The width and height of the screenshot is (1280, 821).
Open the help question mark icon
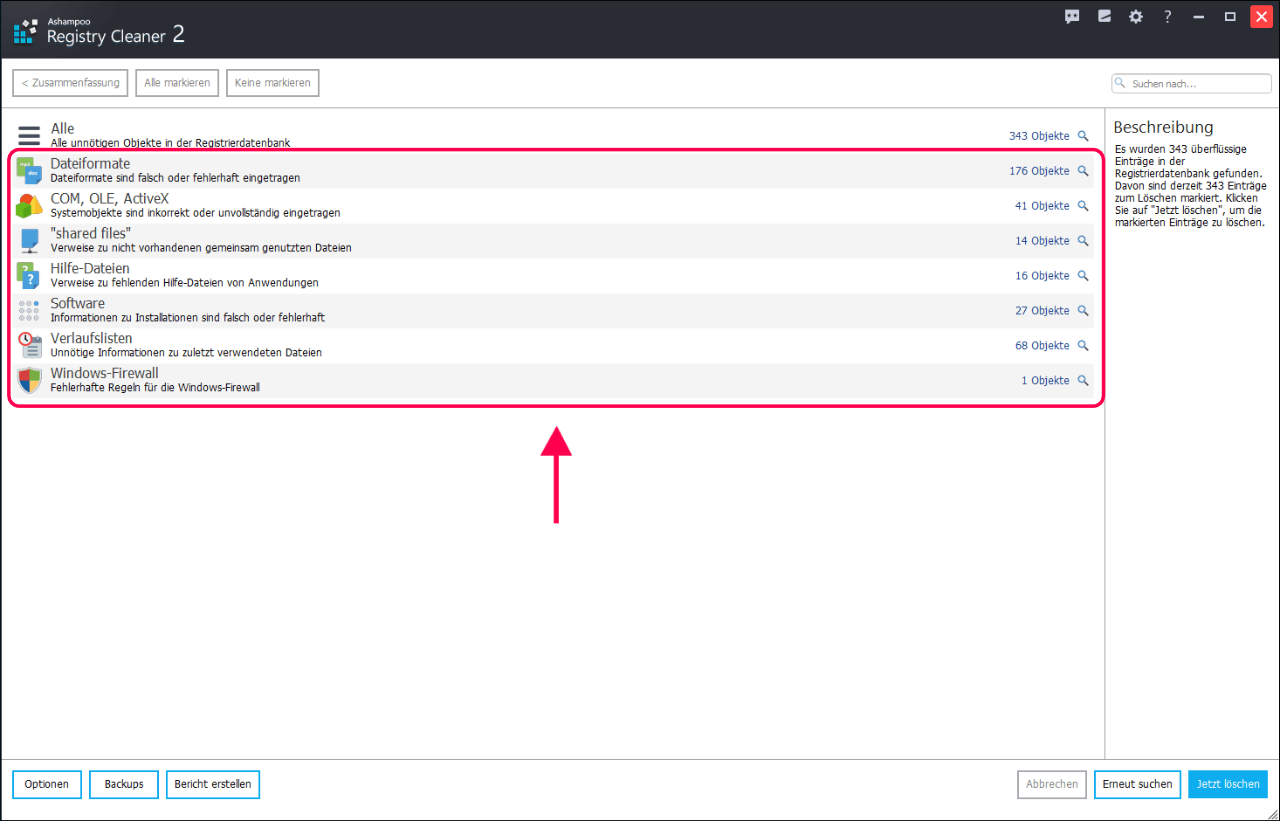coord(1168,16)
